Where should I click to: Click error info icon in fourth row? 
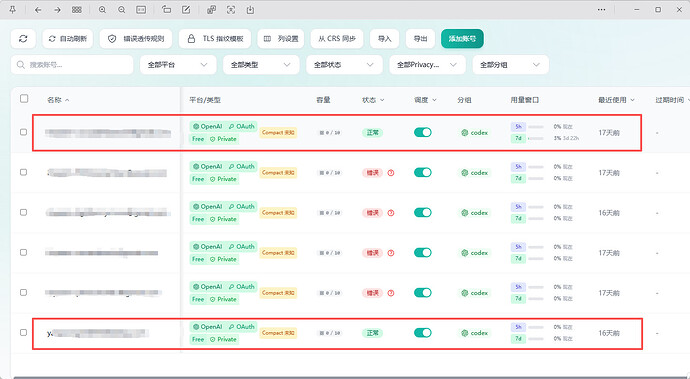pos(391,253)
